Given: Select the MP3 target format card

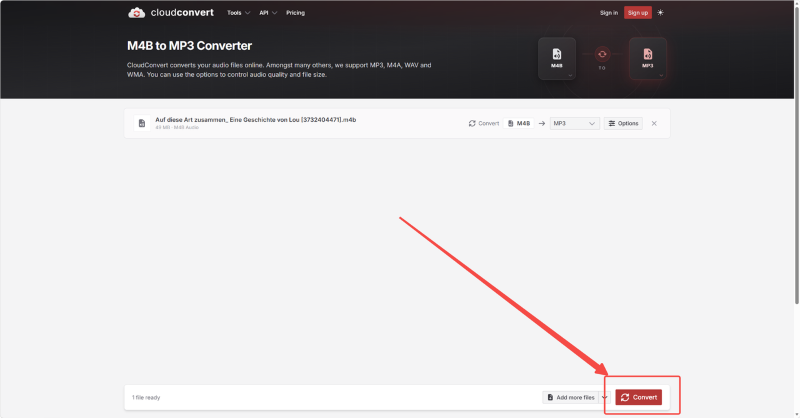Looking at the screenshot, I should 647,59.
